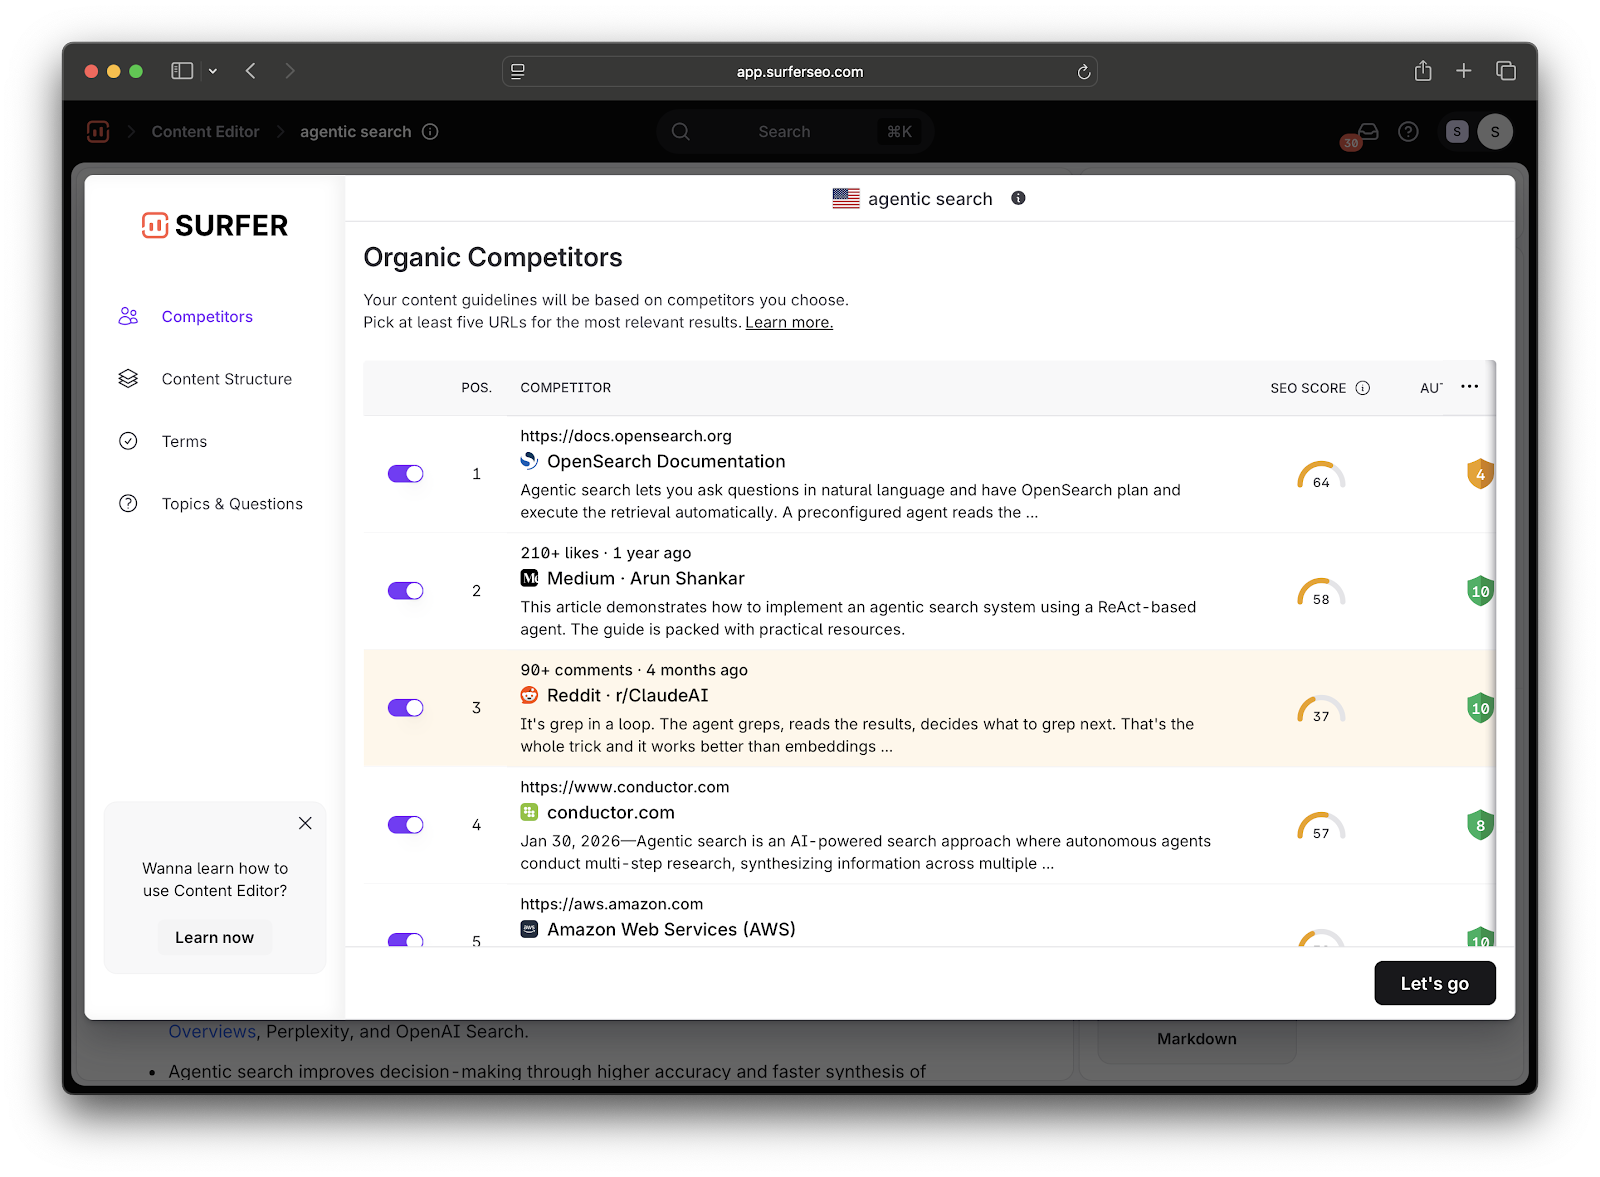Click the Topics & Questions question icon

(x=128, y=504)
